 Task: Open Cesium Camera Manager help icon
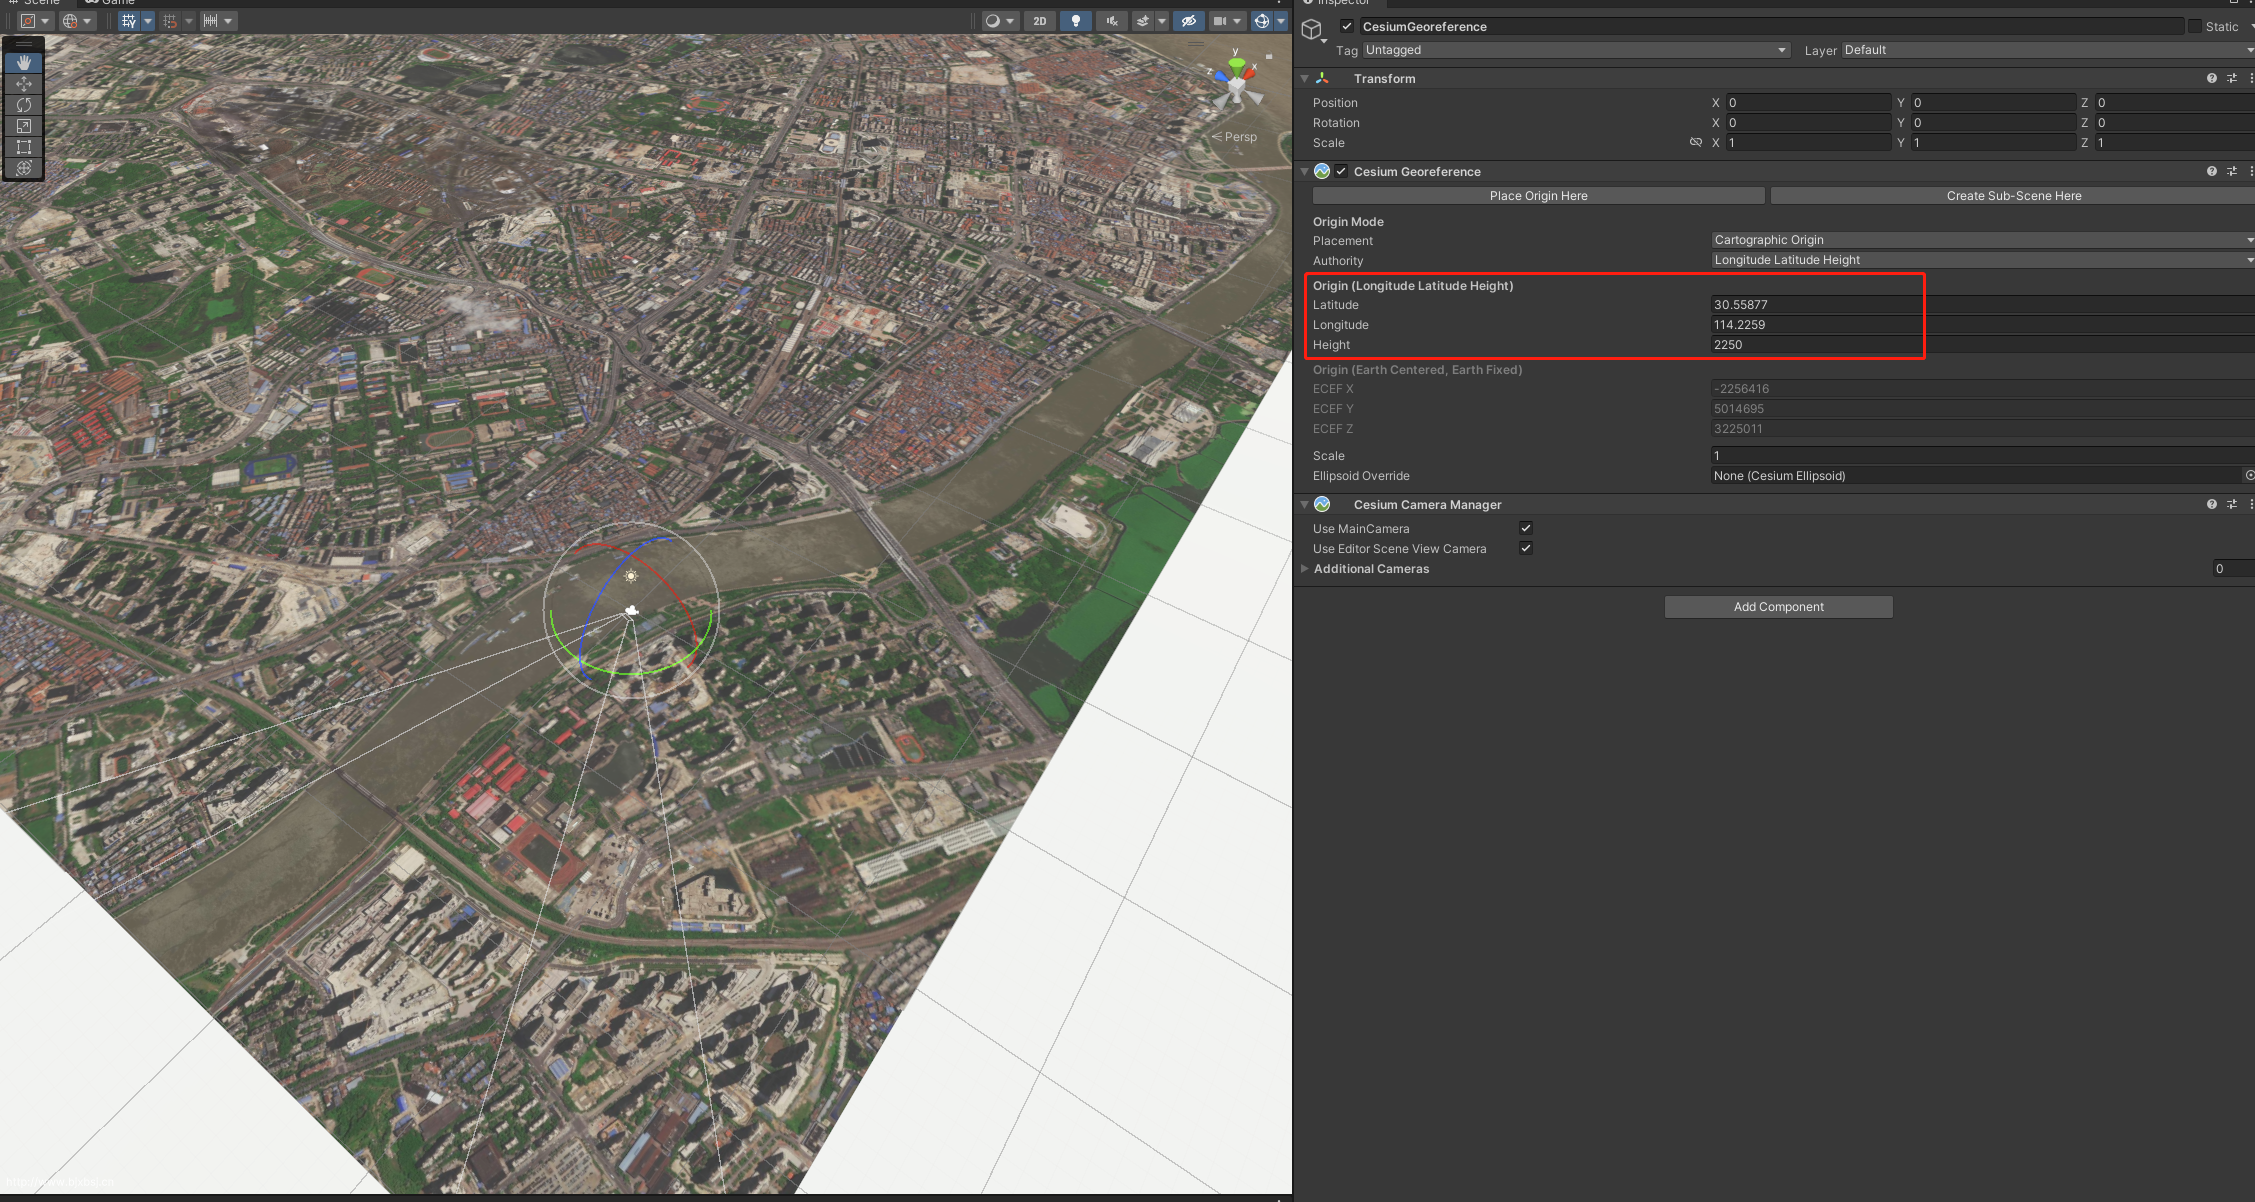click(2212, 504)
